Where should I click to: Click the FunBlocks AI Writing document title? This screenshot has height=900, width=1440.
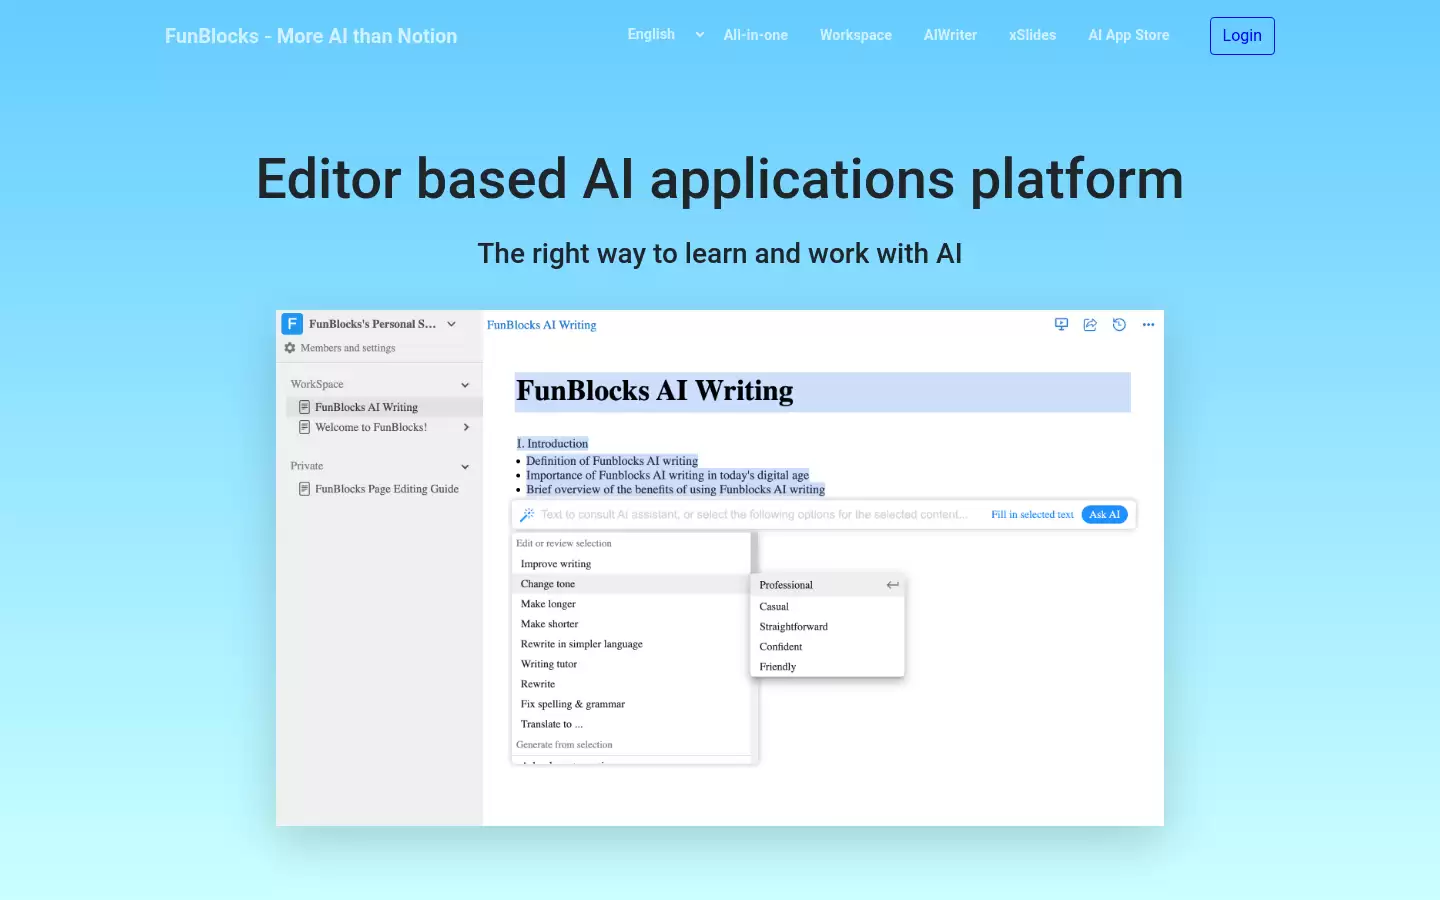pos(655,391)
